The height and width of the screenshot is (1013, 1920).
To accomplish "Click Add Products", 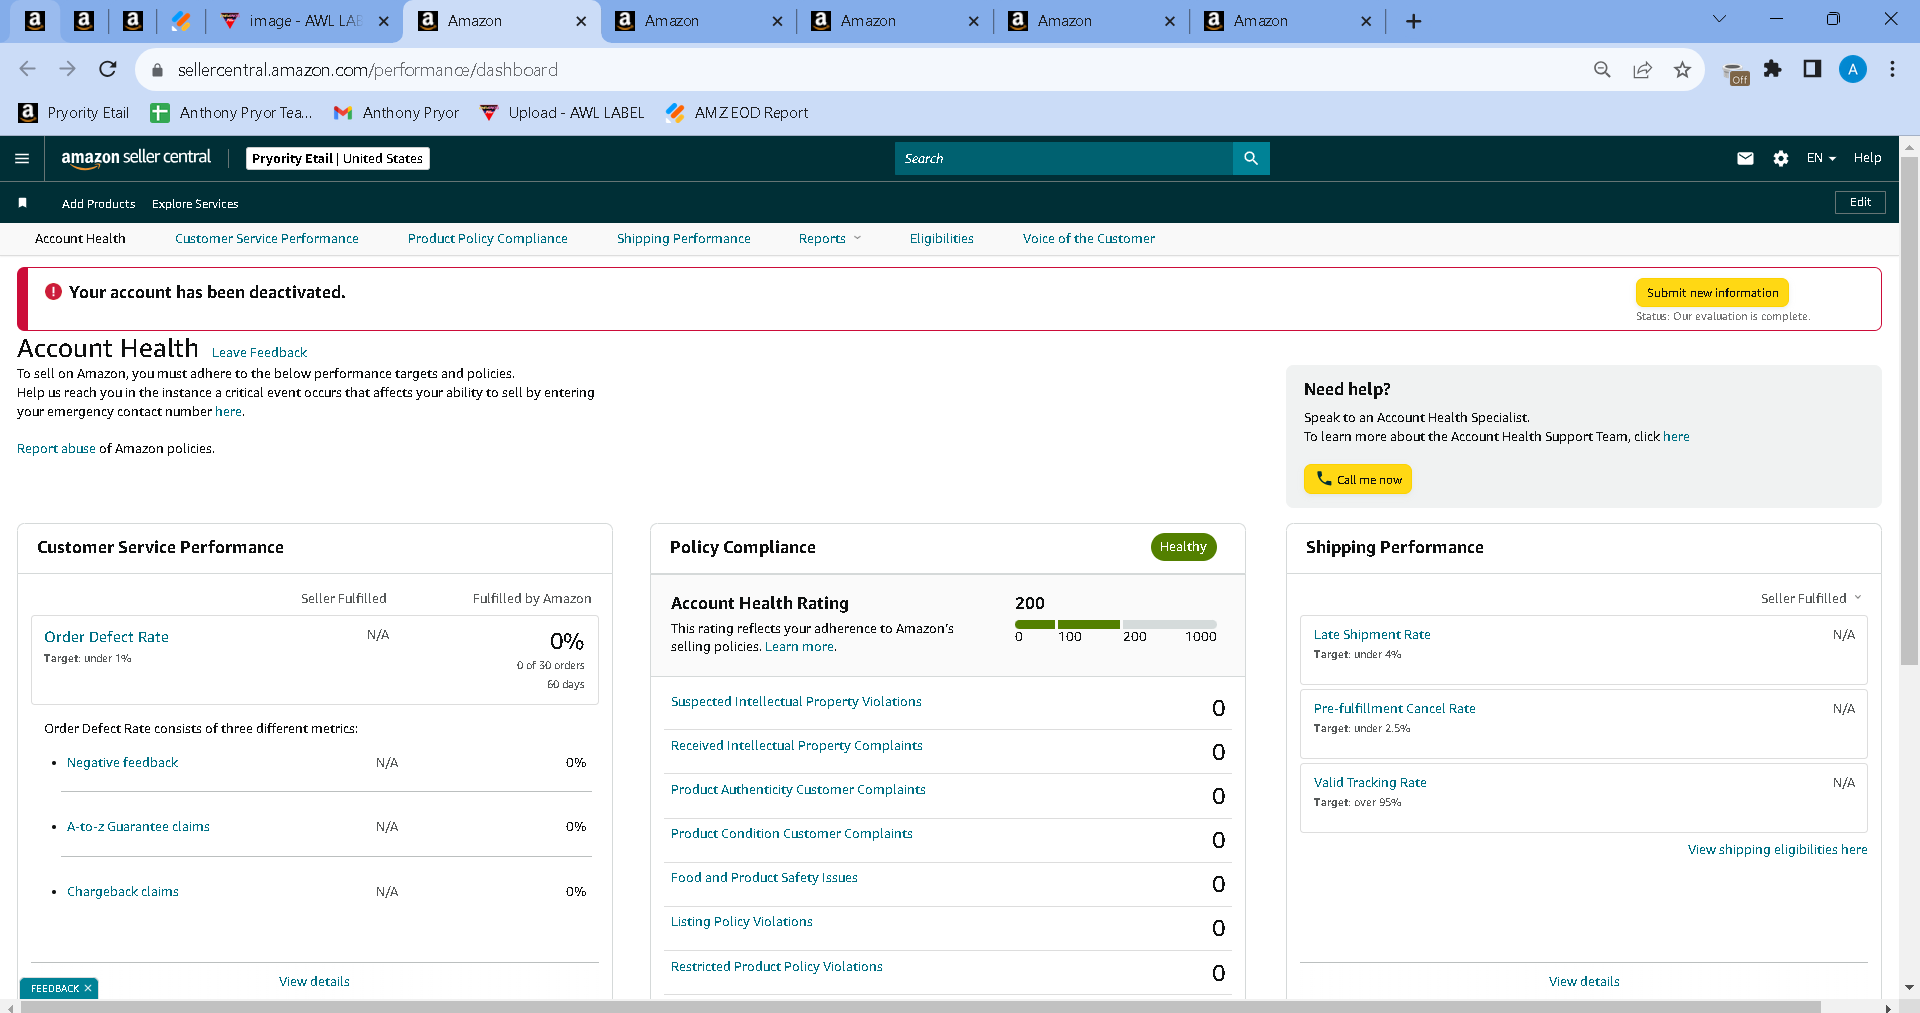I will (99, 204).
